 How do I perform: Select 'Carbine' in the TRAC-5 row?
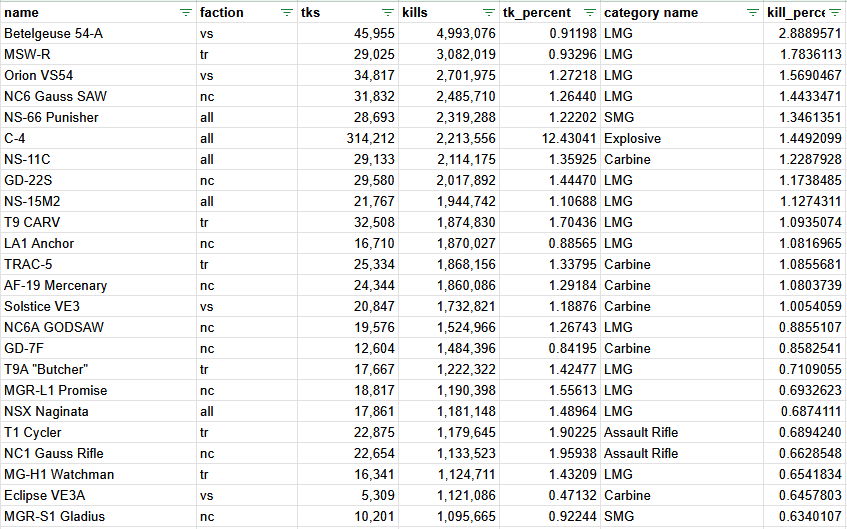(682, 265)
